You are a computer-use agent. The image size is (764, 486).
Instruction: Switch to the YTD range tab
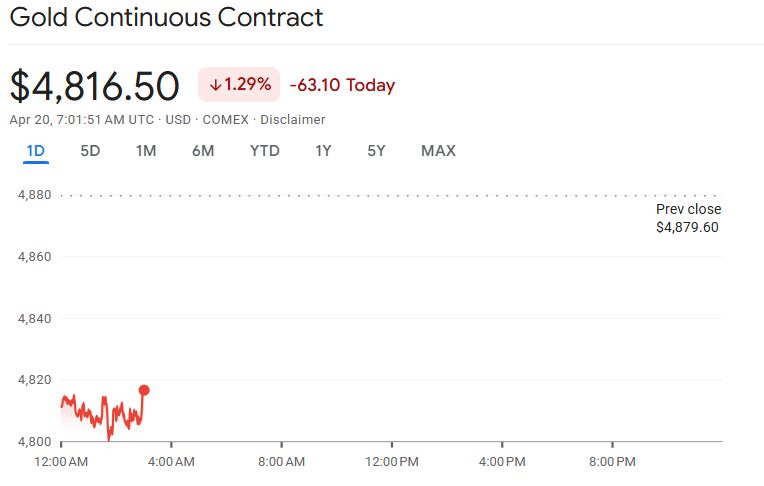pyautogui.click(x=265, y=151)
